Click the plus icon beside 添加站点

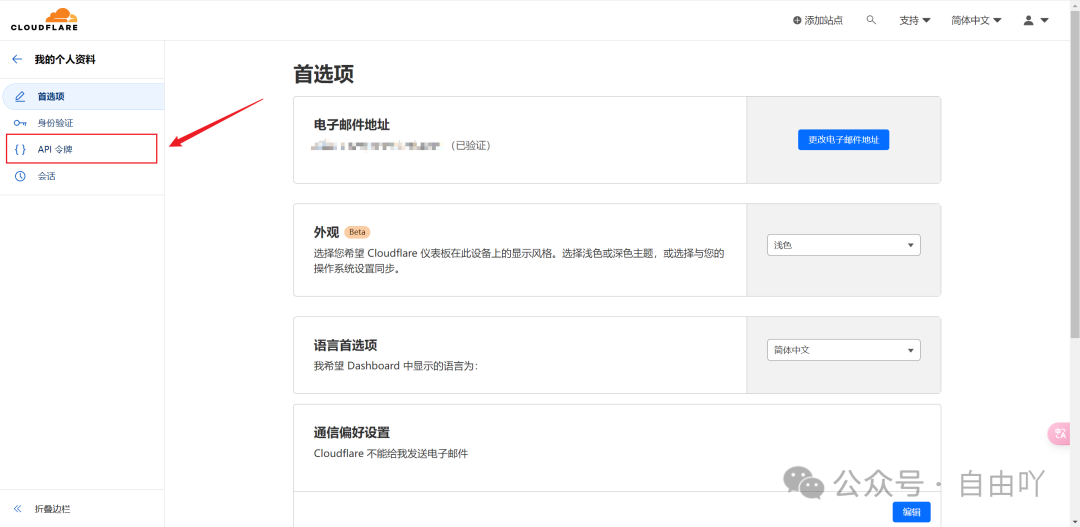click(x=798, y=21)
